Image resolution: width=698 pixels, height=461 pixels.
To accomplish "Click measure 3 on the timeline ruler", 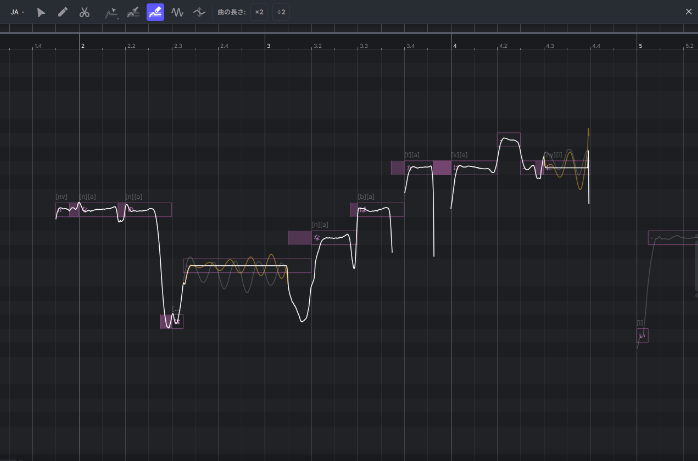I will click(x=269, y=46).
